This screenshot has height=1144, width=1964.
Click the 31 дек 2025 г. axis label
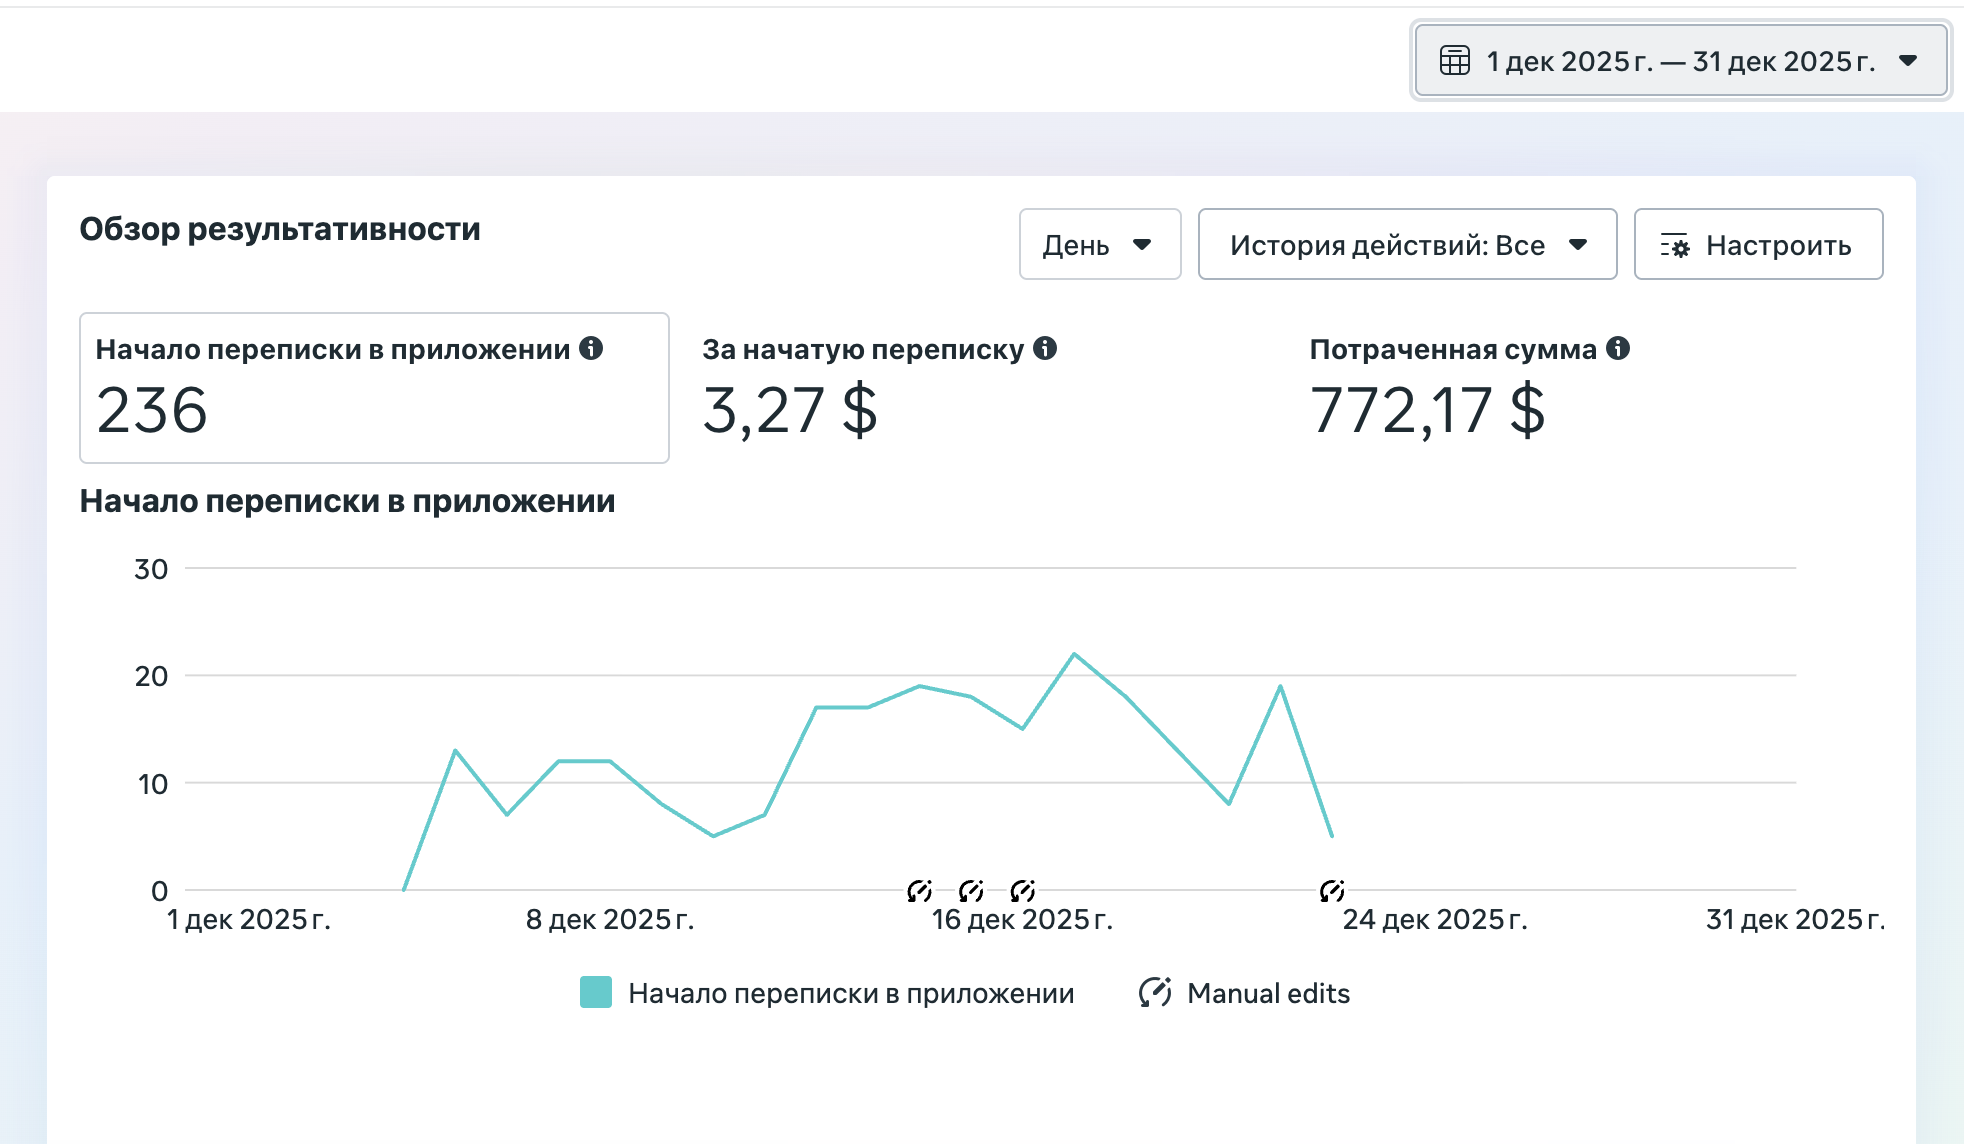tap(1795, 919)
